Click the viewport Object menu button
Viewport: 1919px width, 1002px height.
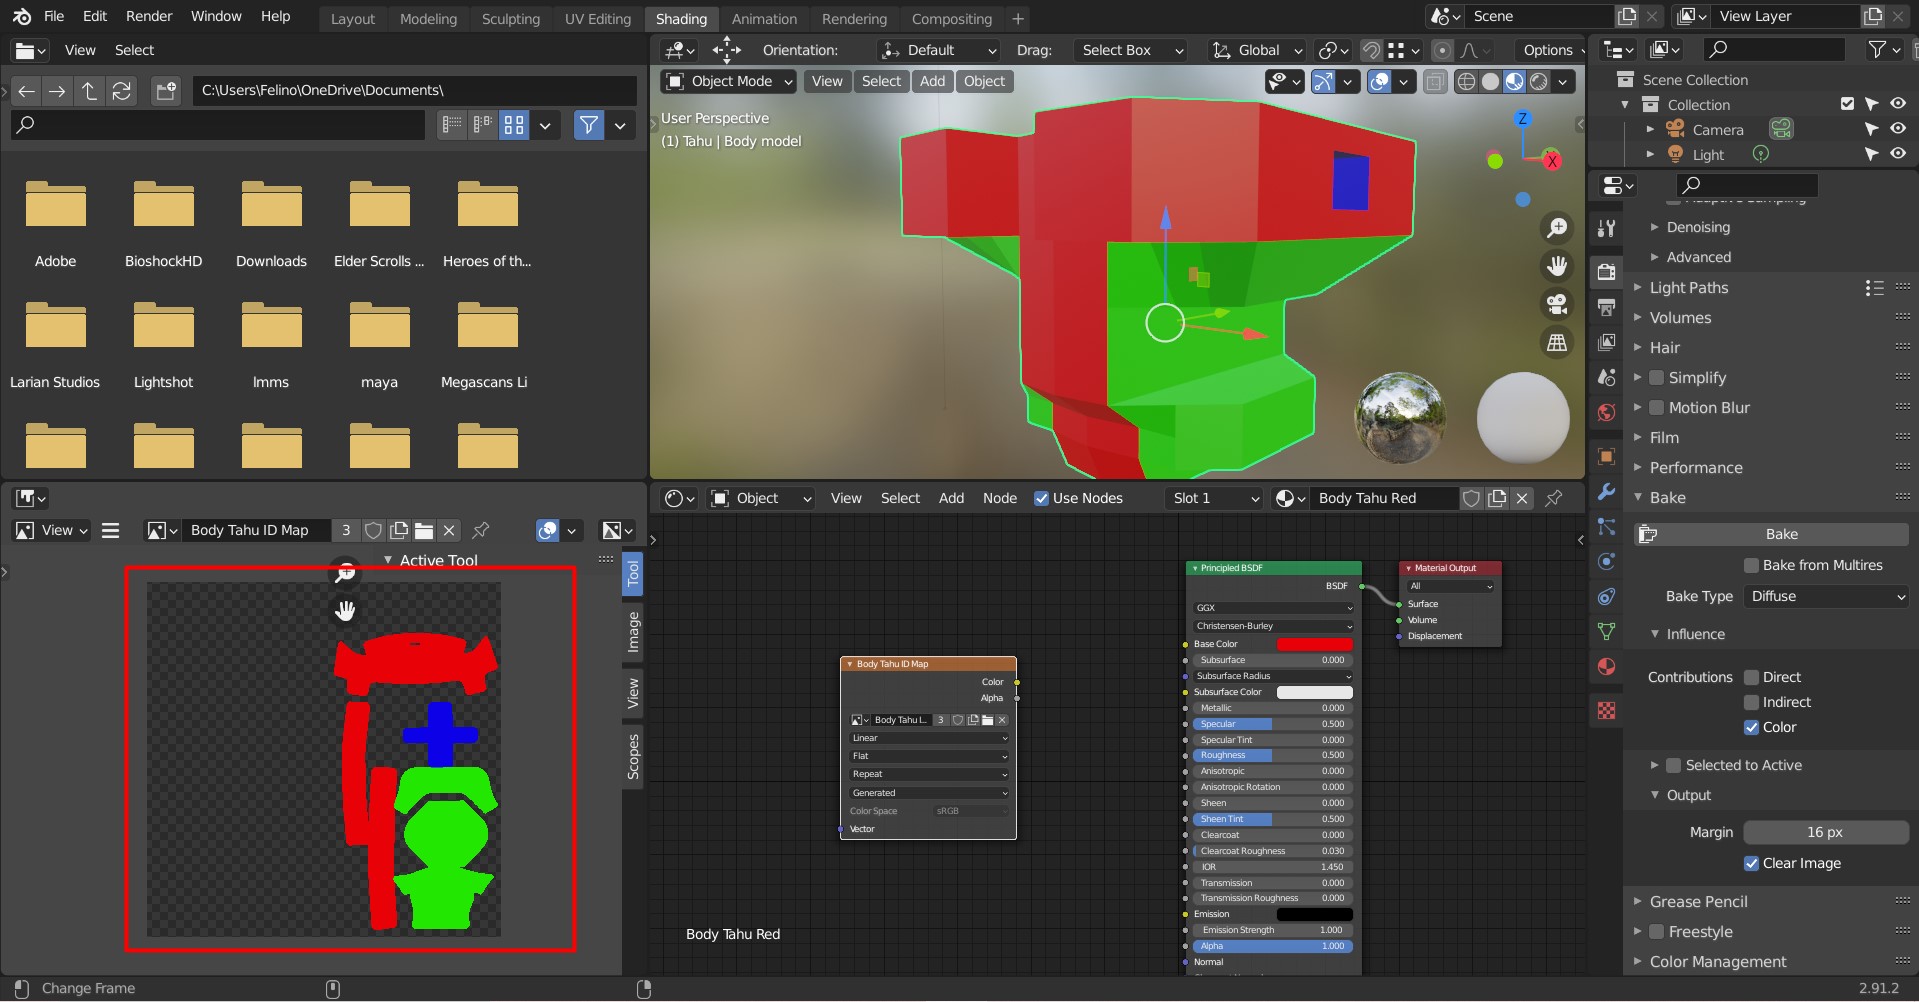[x=984, y=81]
